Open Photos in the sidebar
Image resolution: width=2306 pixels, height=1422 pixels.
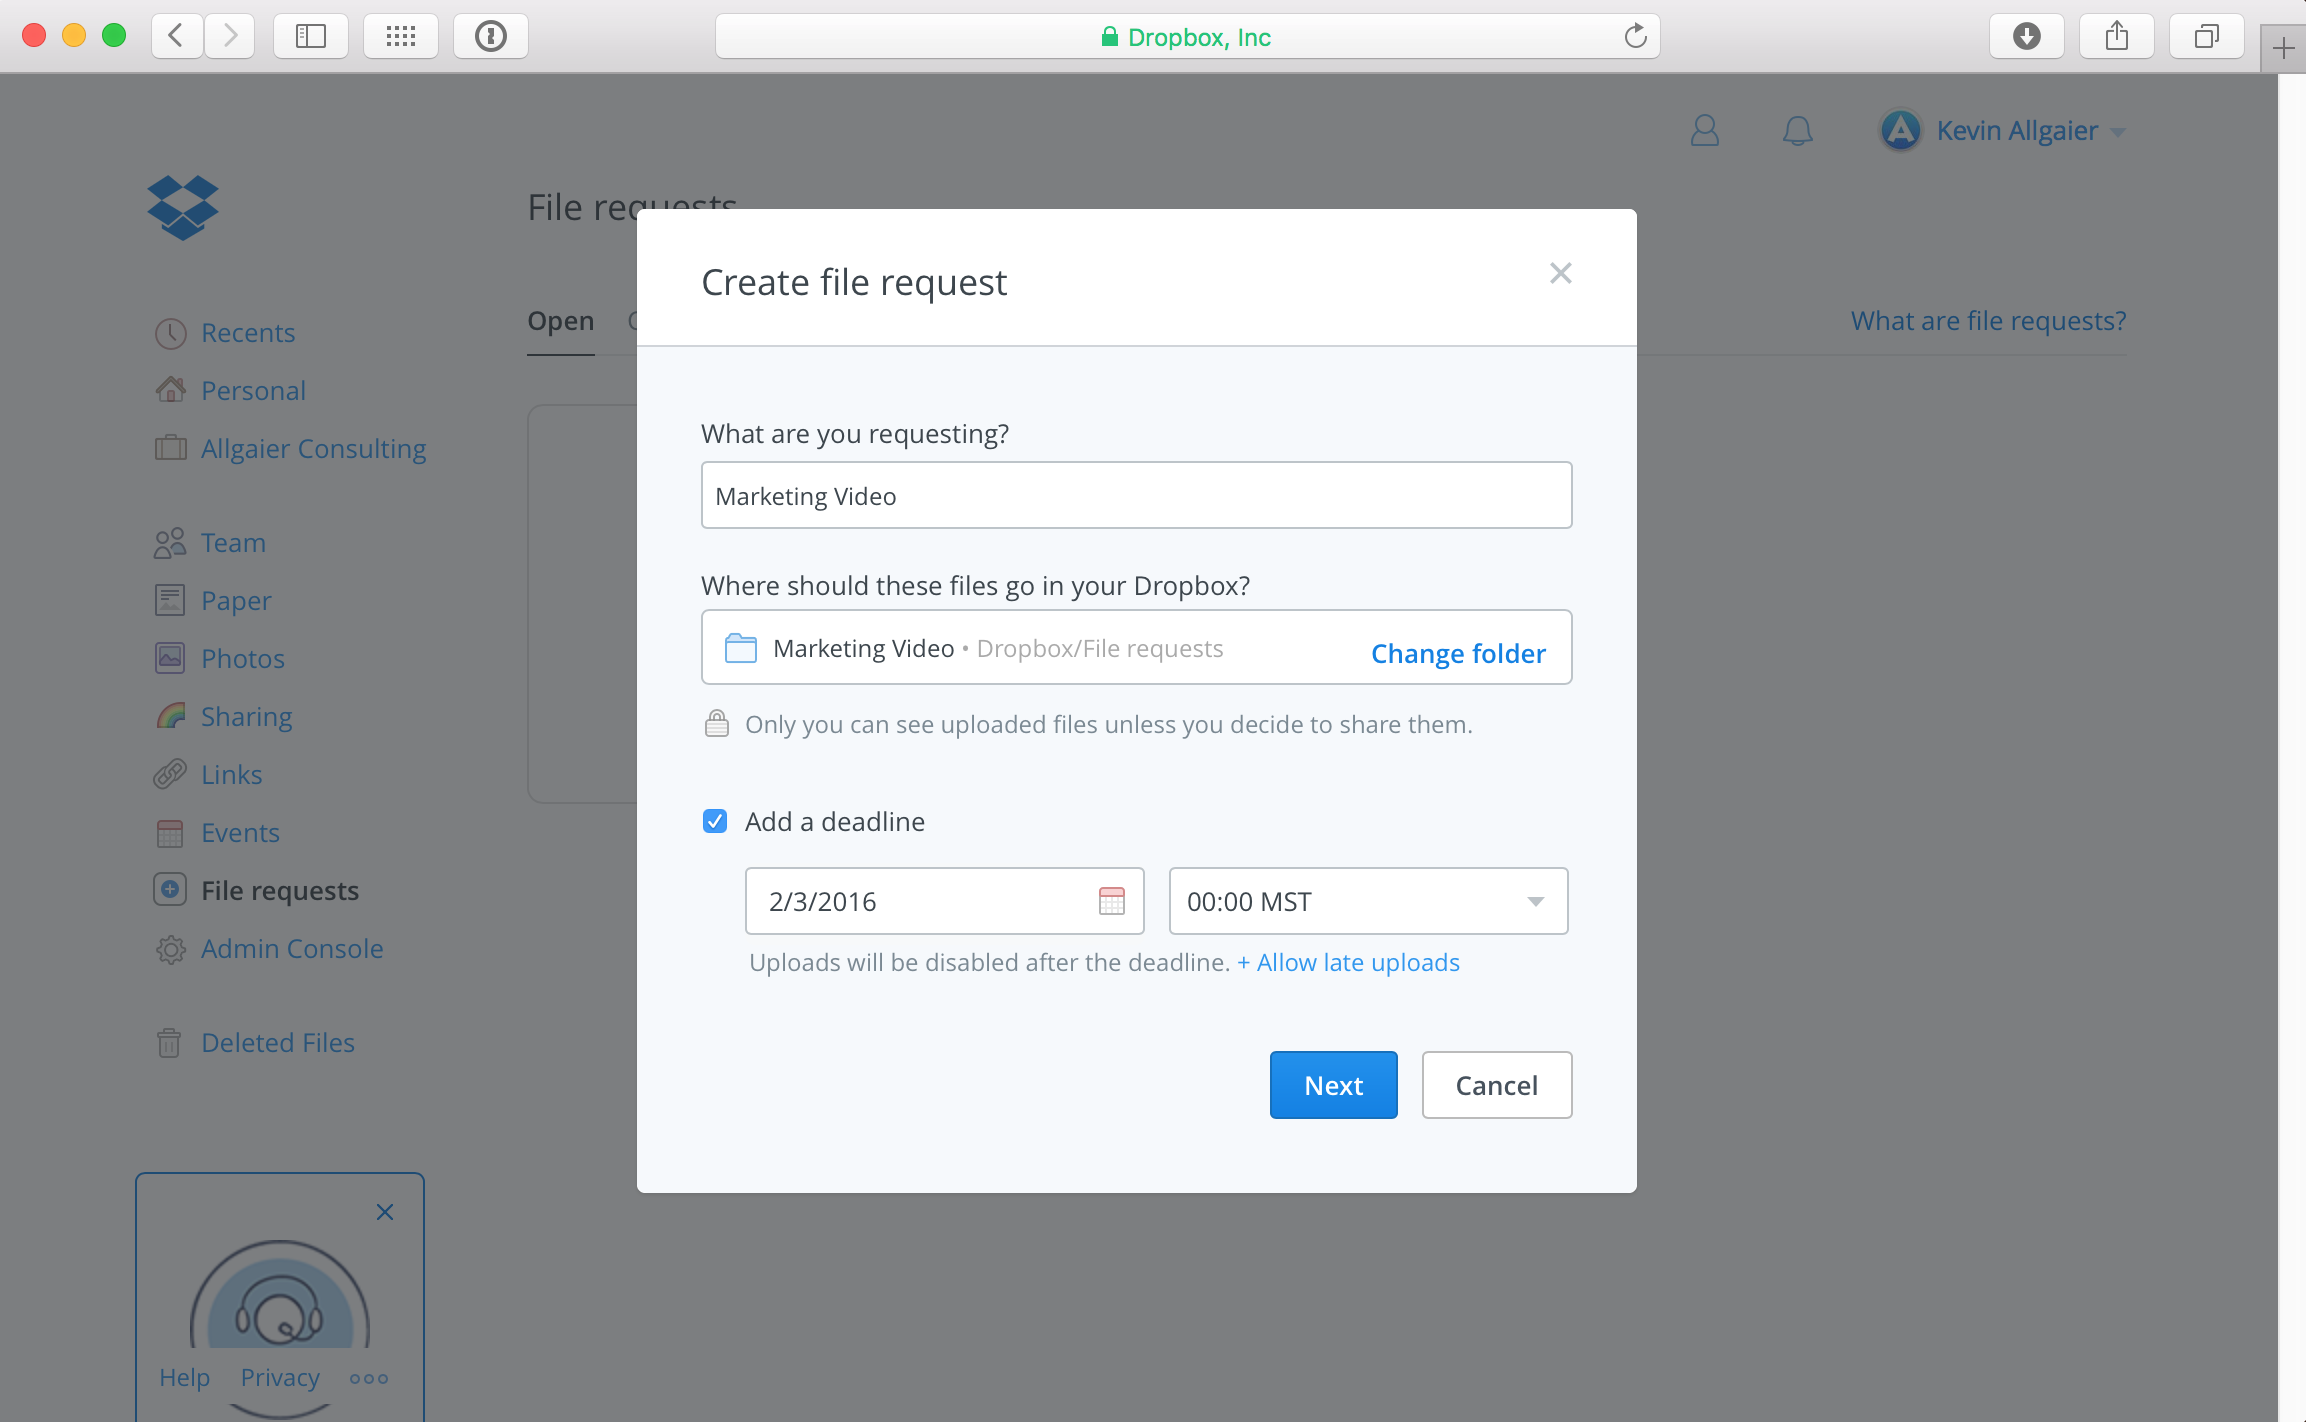click(x=243, y=659)
